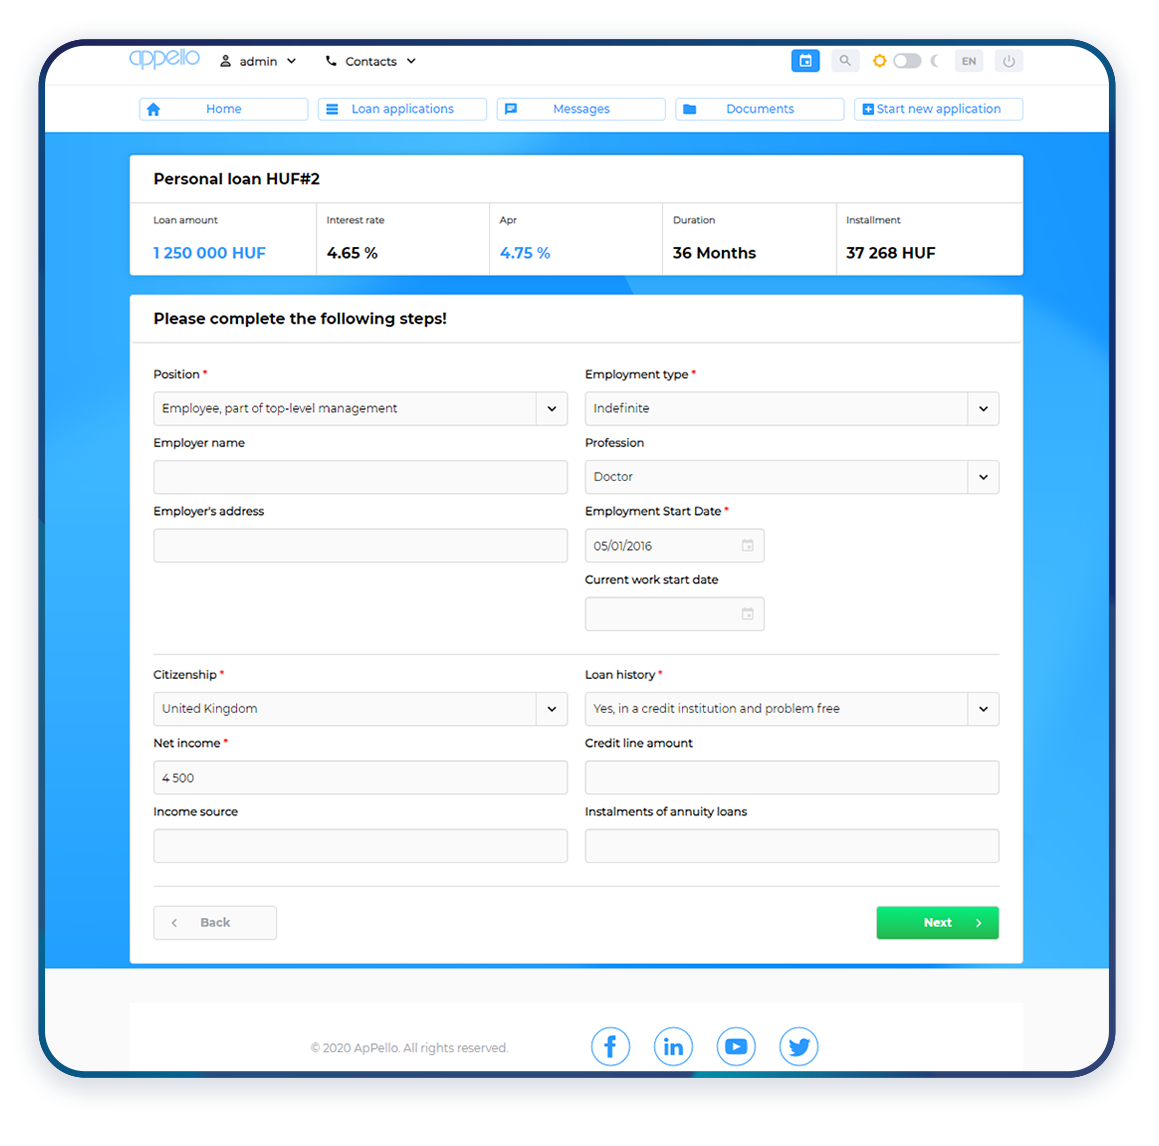The height and width of the screenshot is (1146, 1159).
Task: Switch language using EN button
Action: point(968,61)
